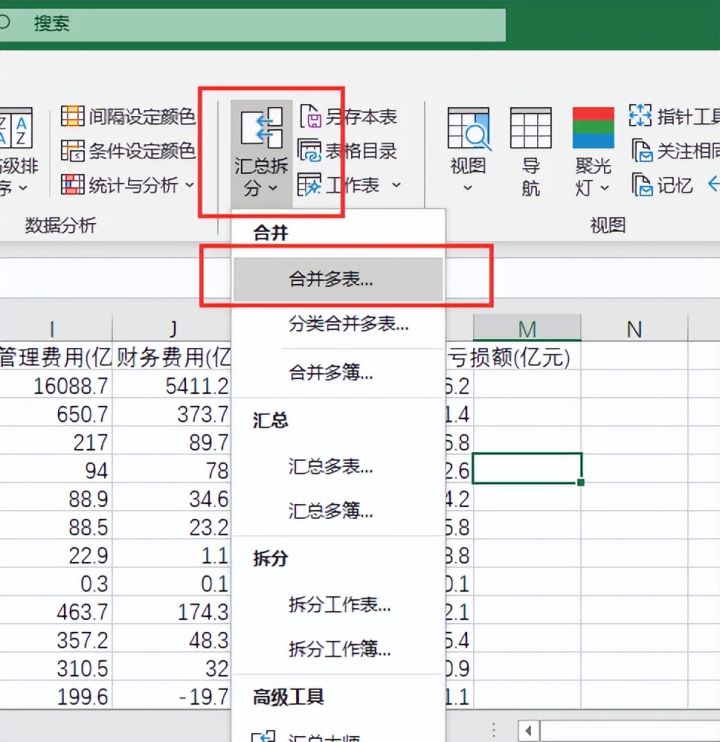Select column N header
This screenshot has height=742, width=720.
click(634, 329)
